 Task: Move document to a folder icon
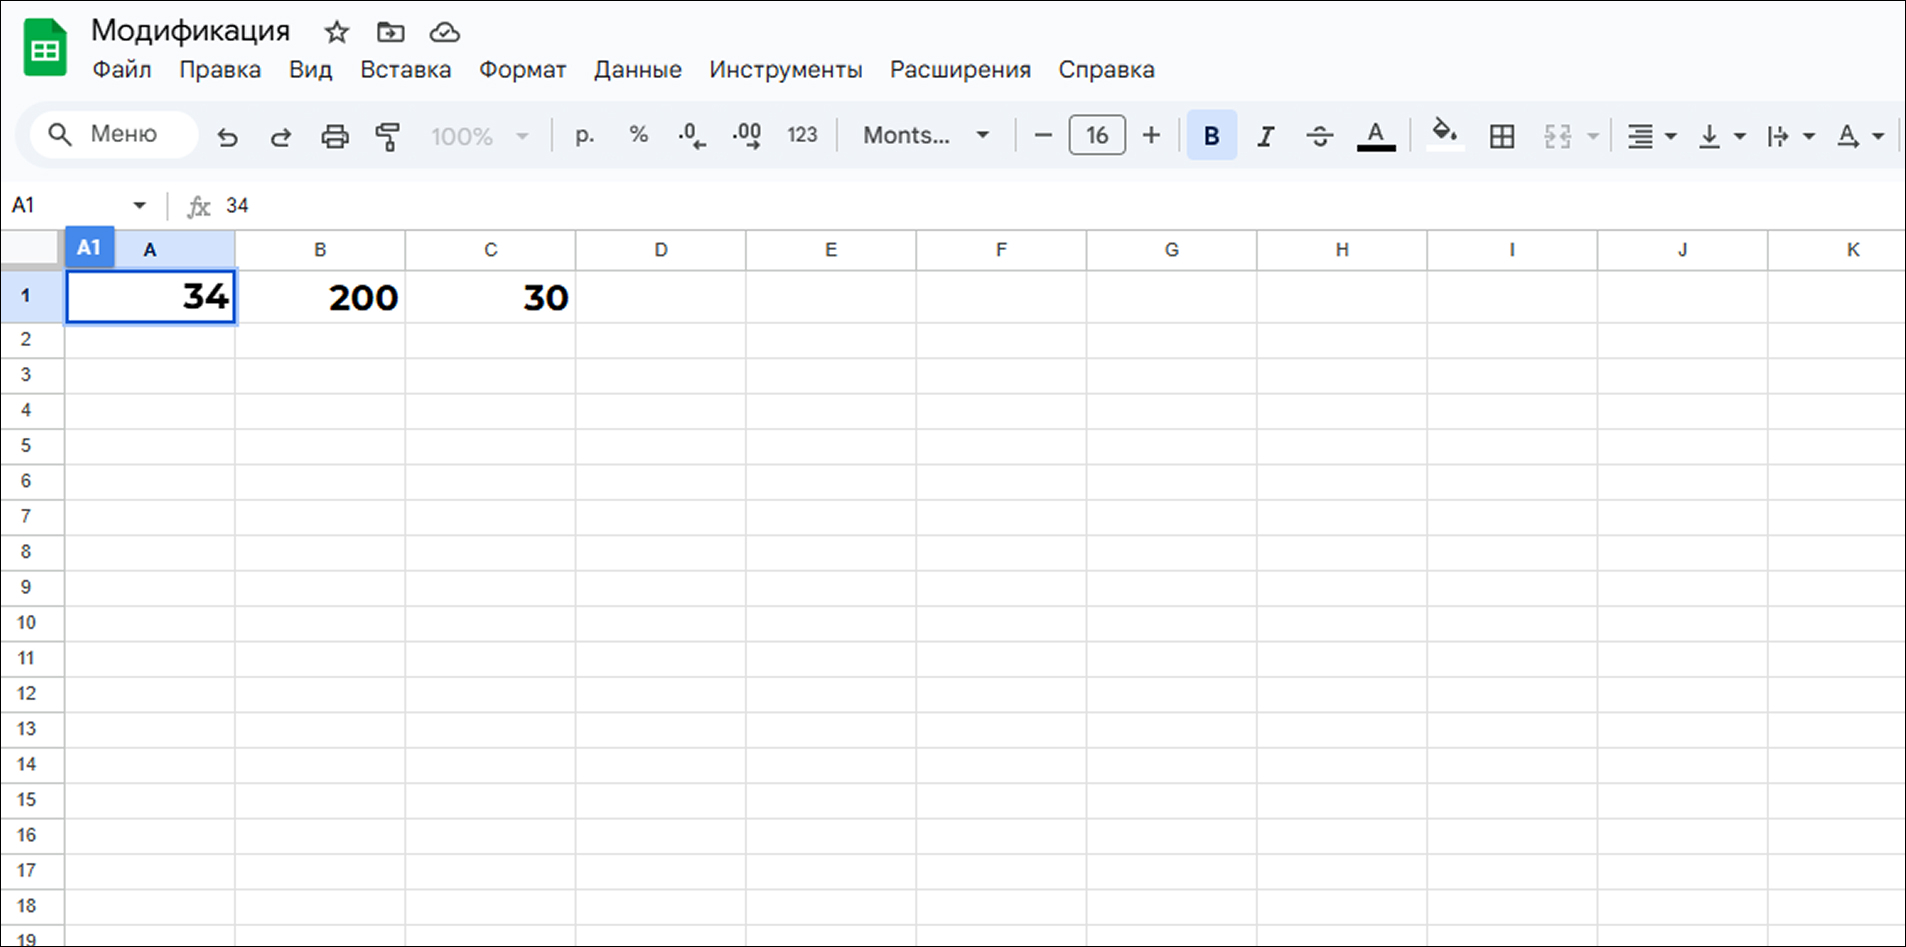point(391,32)
